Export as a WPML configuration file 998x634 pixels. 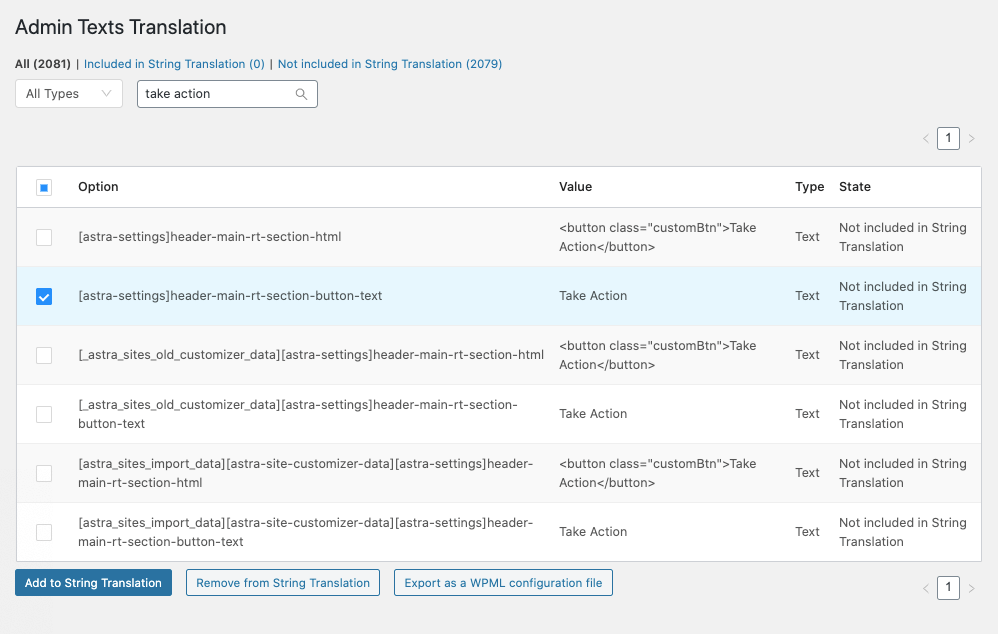503,582
